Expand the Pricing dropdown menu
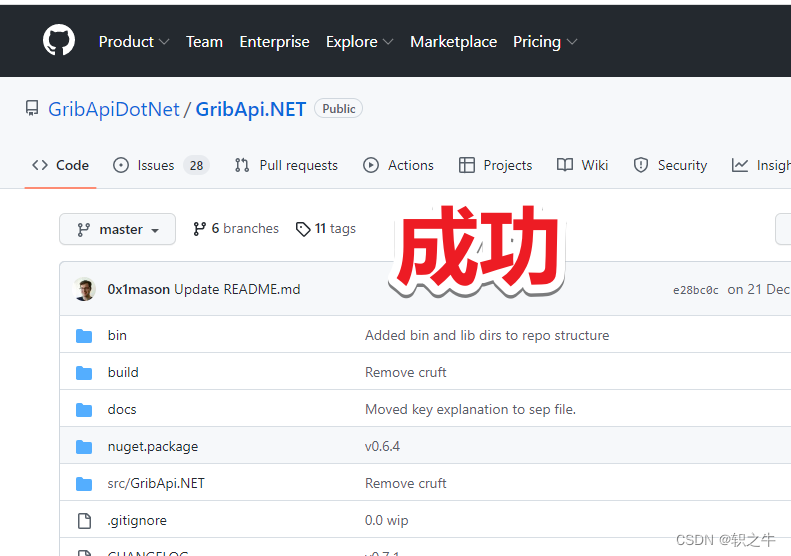 click(545, 42)
